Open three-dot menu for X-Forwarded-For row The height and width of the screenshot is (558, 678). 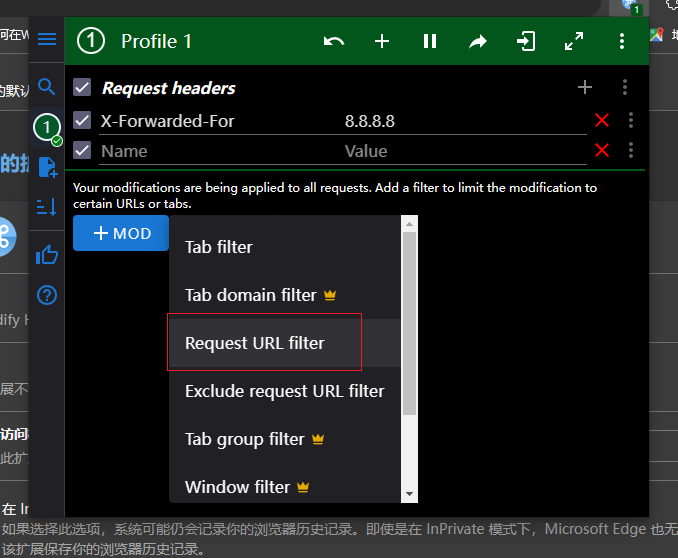pos(631,120)
